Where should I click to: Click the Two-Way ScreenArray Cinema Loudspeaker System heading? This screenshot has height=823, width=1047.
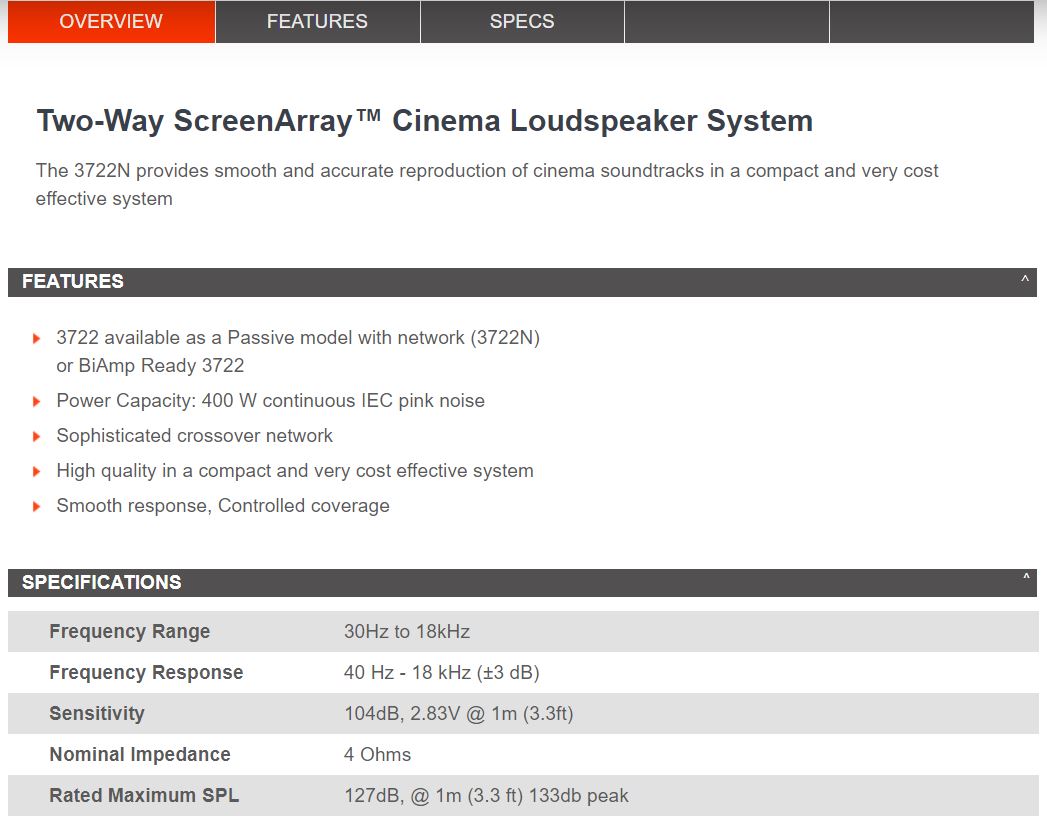[x=424, y=121]
